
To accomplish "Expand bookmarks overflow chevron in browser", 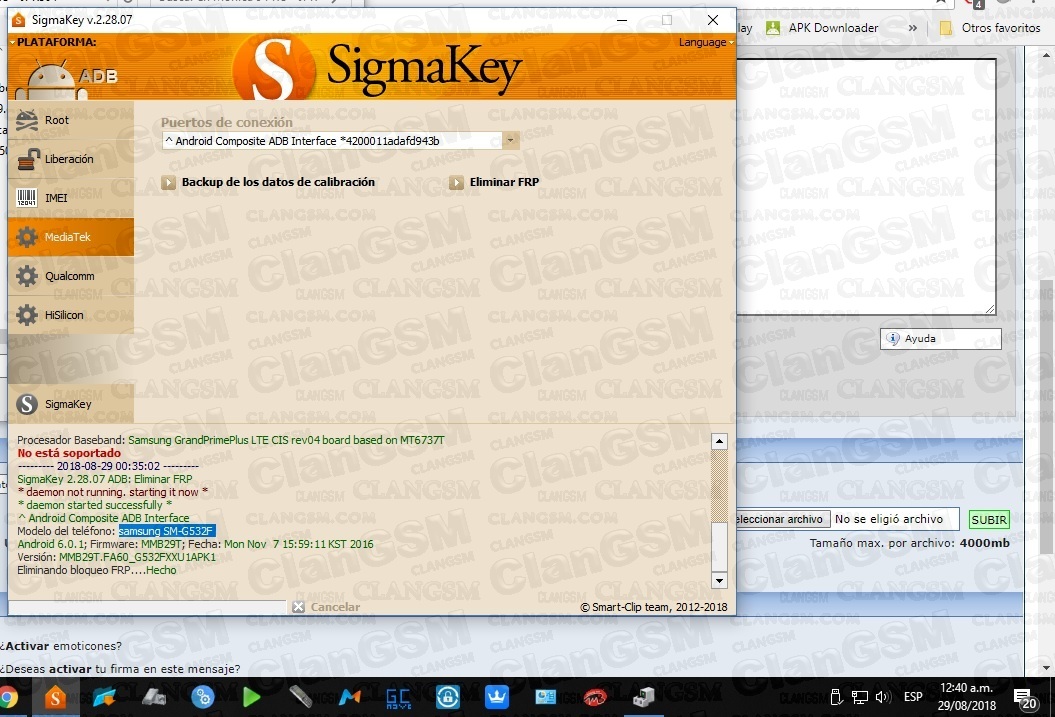I will tap(912, 28).
